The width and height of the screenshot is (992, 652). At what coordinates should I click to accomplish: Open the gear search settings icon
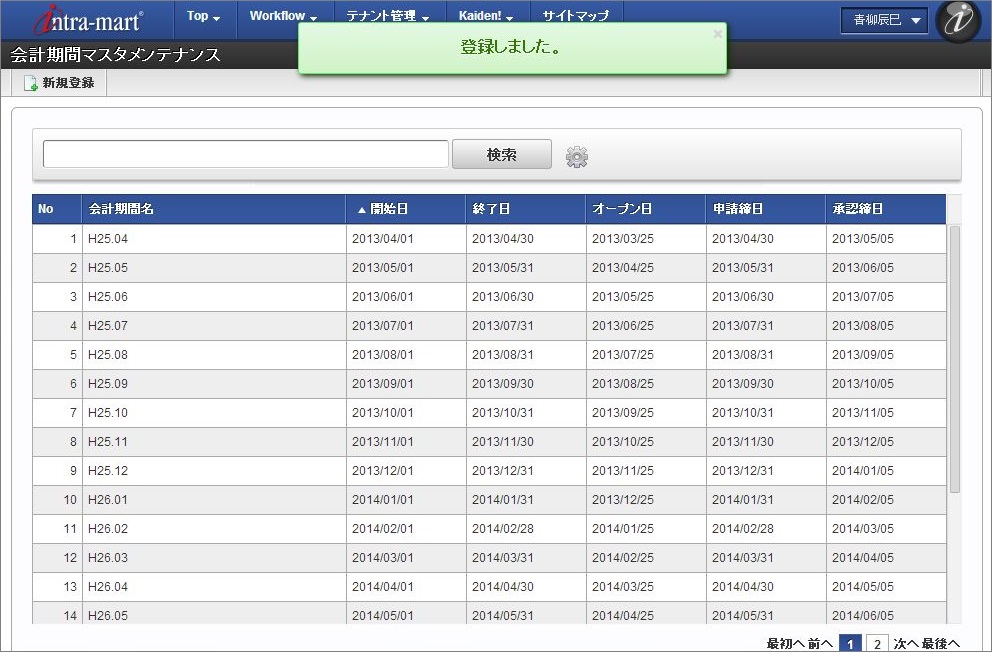577,156
